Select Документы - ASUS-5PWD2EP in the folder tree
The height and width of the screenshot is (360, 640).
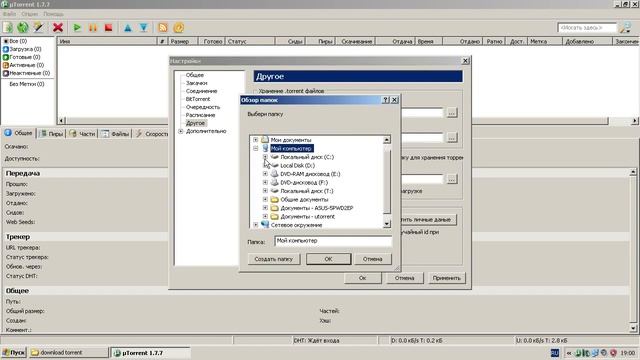[317, 208]
